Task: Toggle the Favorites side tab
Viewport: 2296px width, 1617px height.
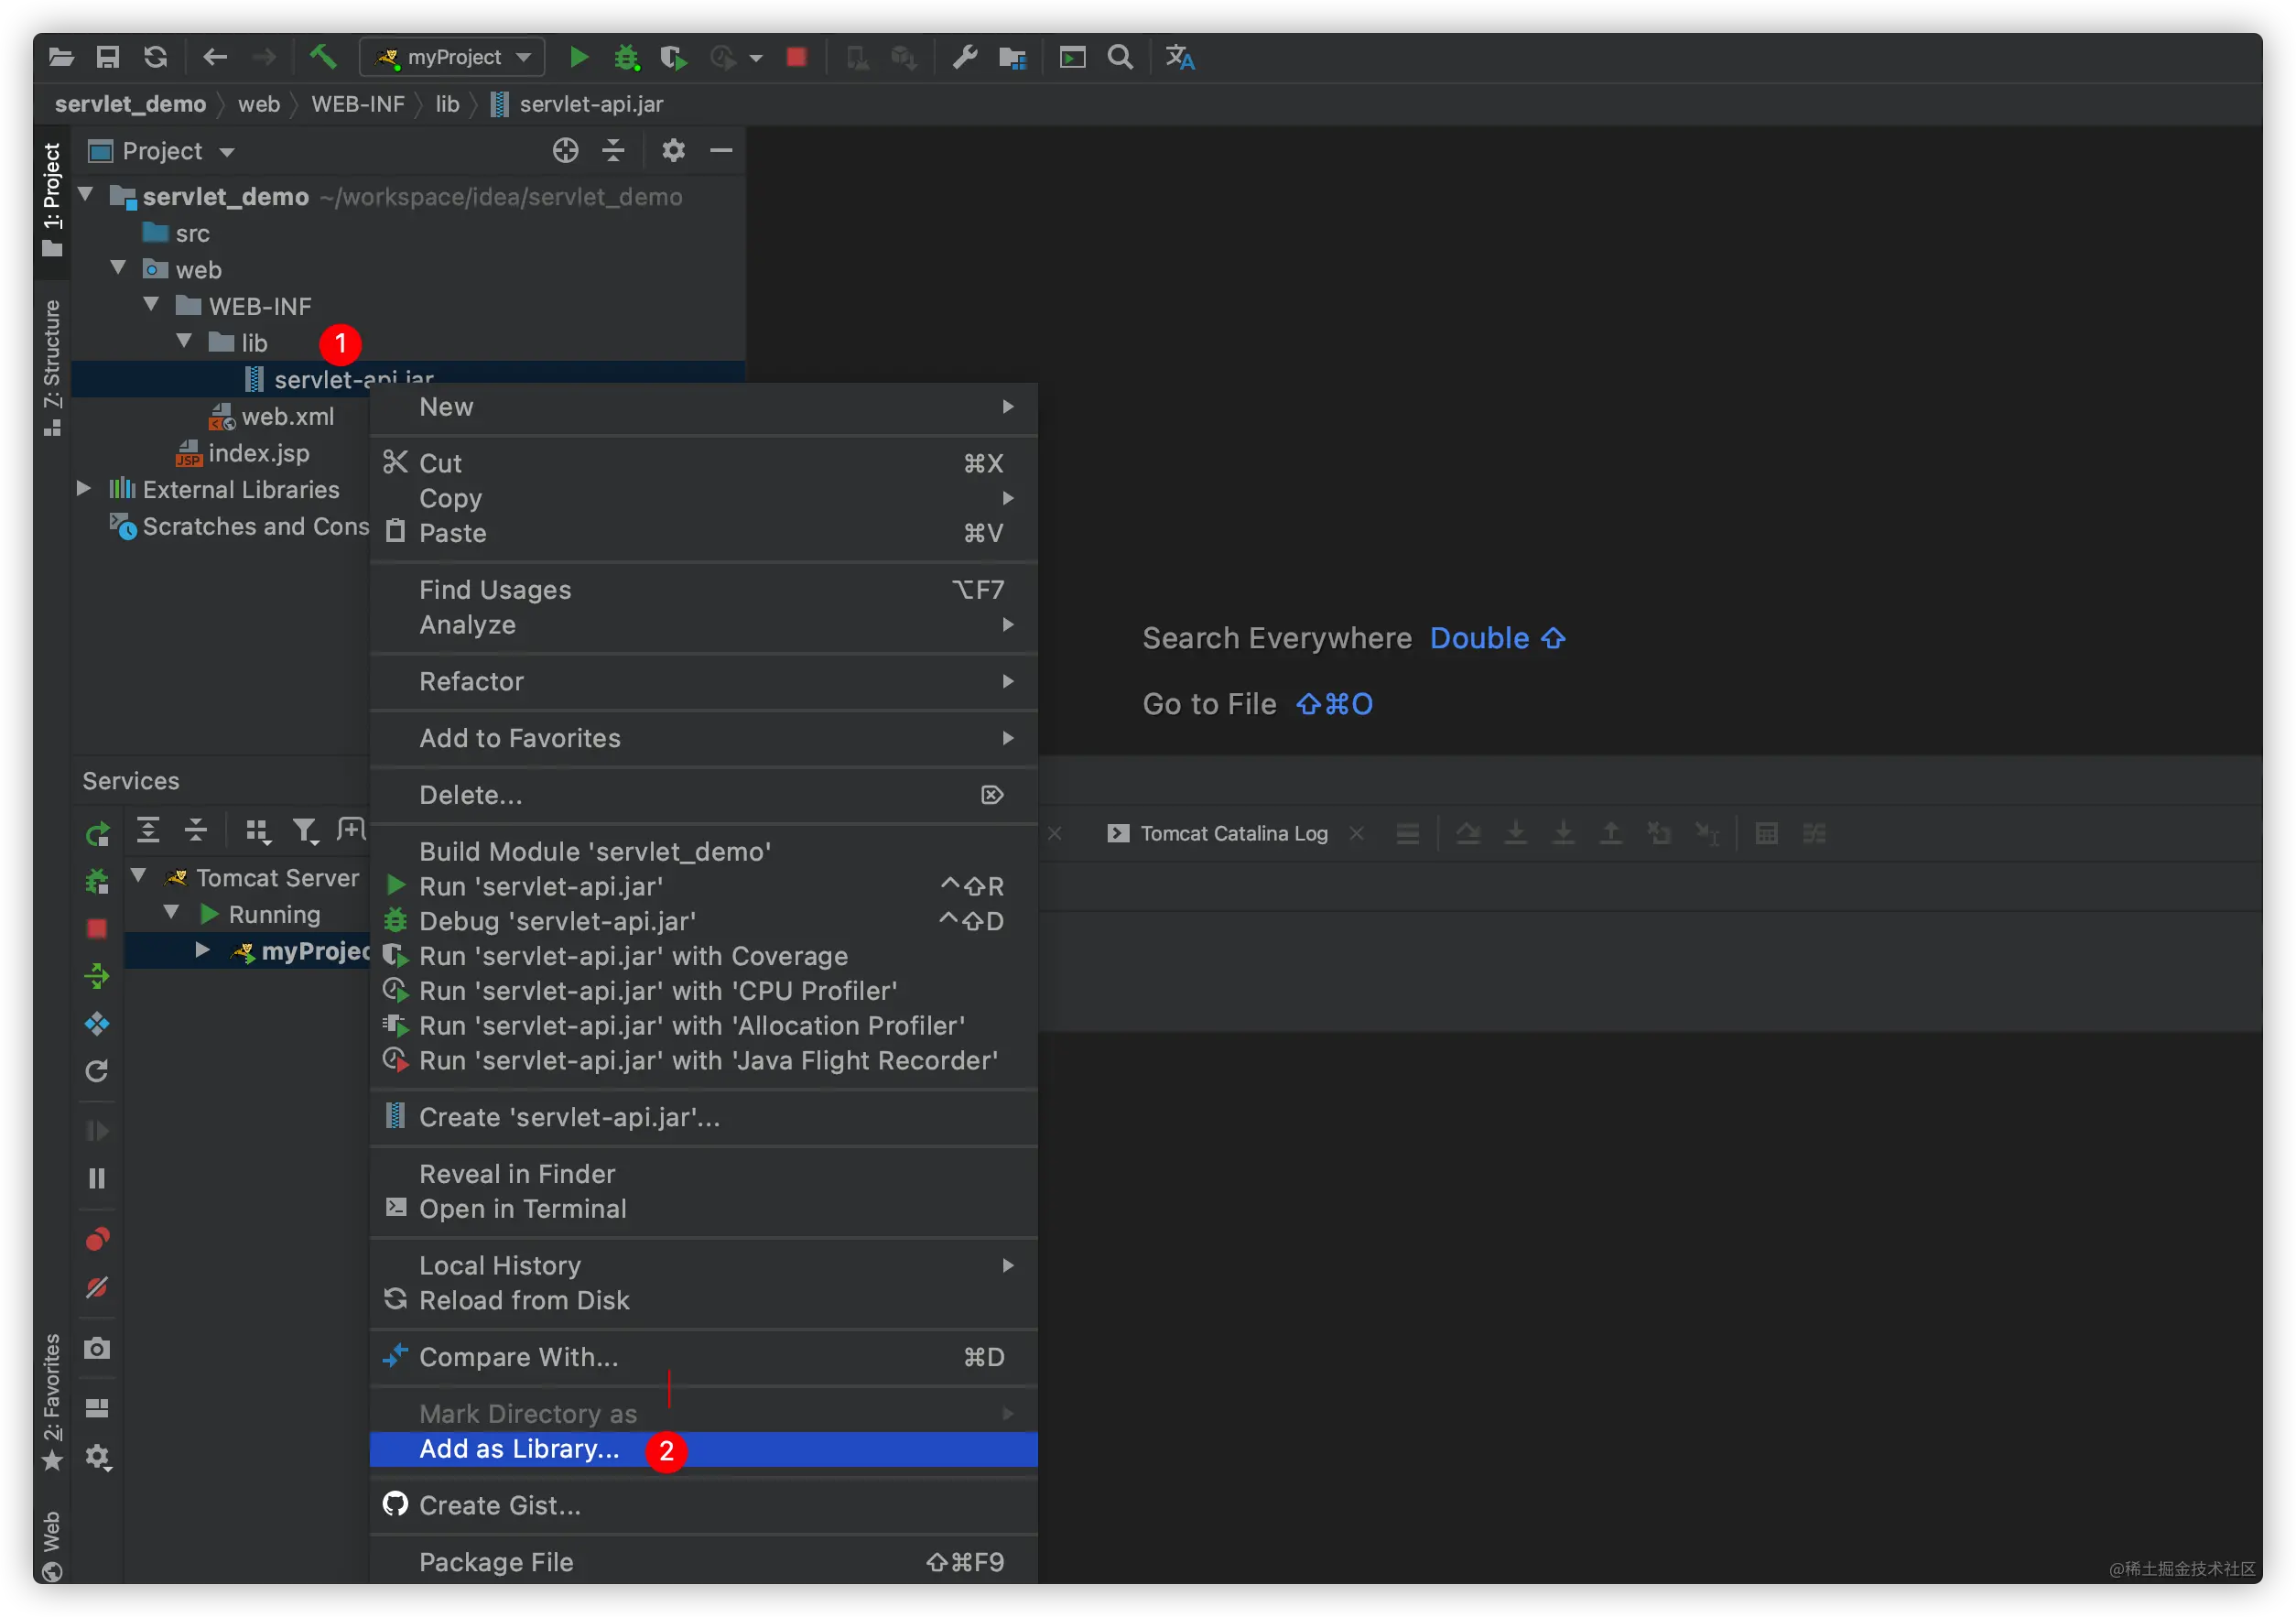Action: click(52, 1400)
